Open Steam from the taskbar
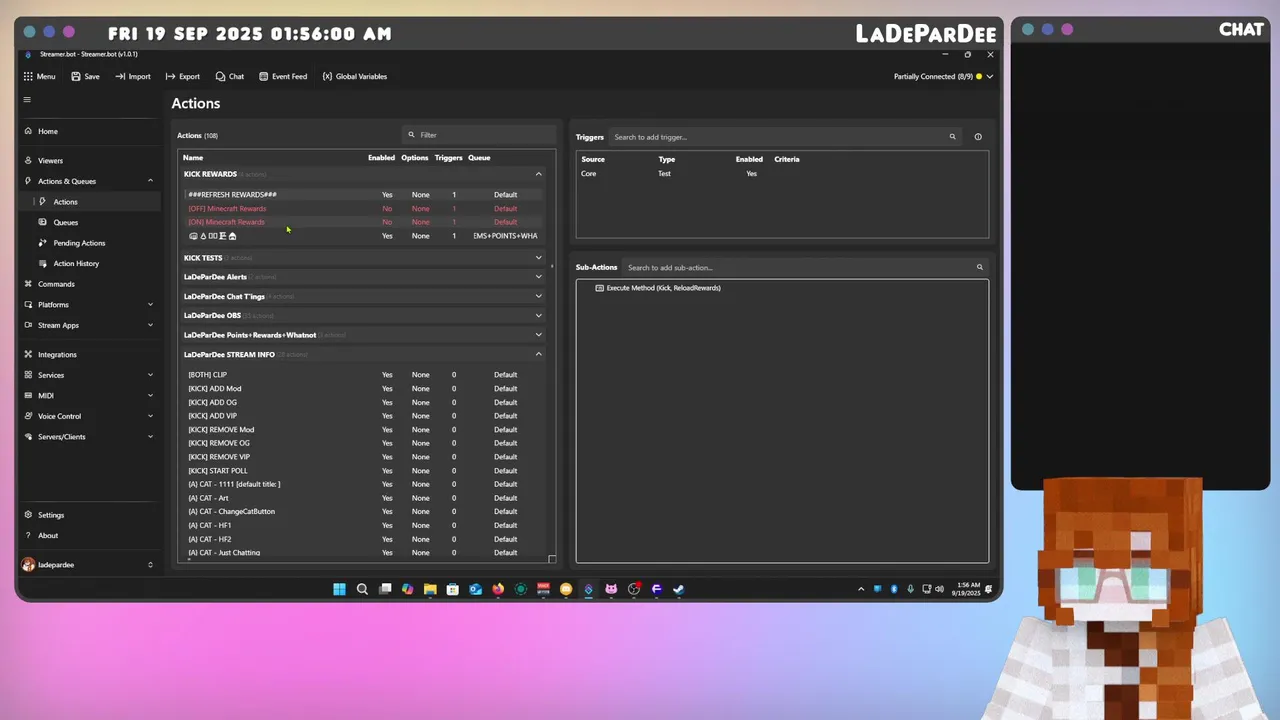This screenshot has height=720, width=1280. pos(678,589)
